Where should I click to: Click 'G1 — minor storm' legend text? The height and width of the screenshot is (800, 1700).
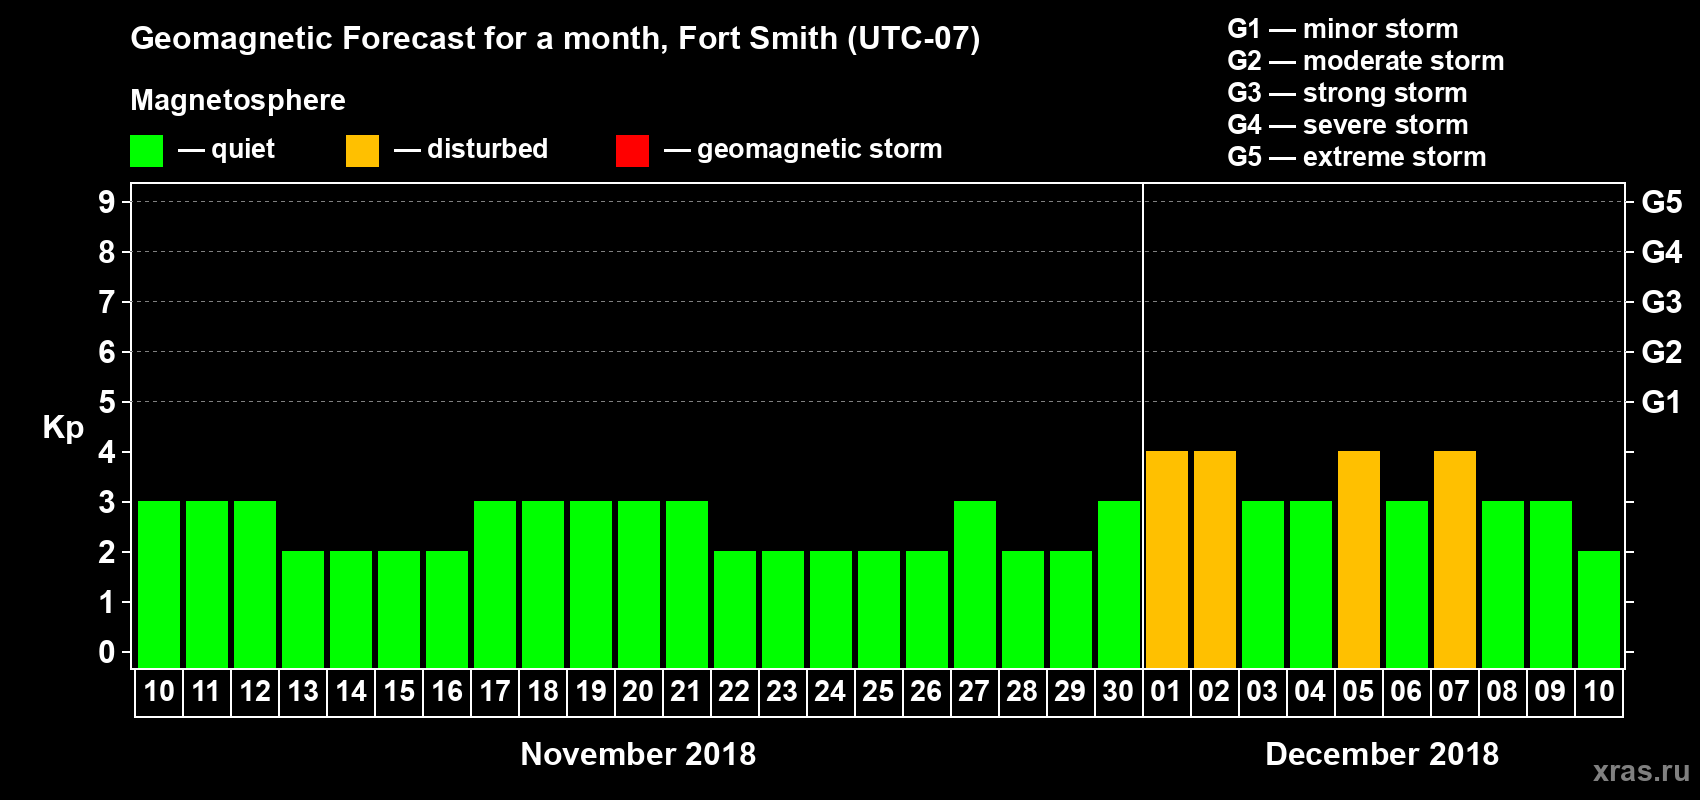1343,29
